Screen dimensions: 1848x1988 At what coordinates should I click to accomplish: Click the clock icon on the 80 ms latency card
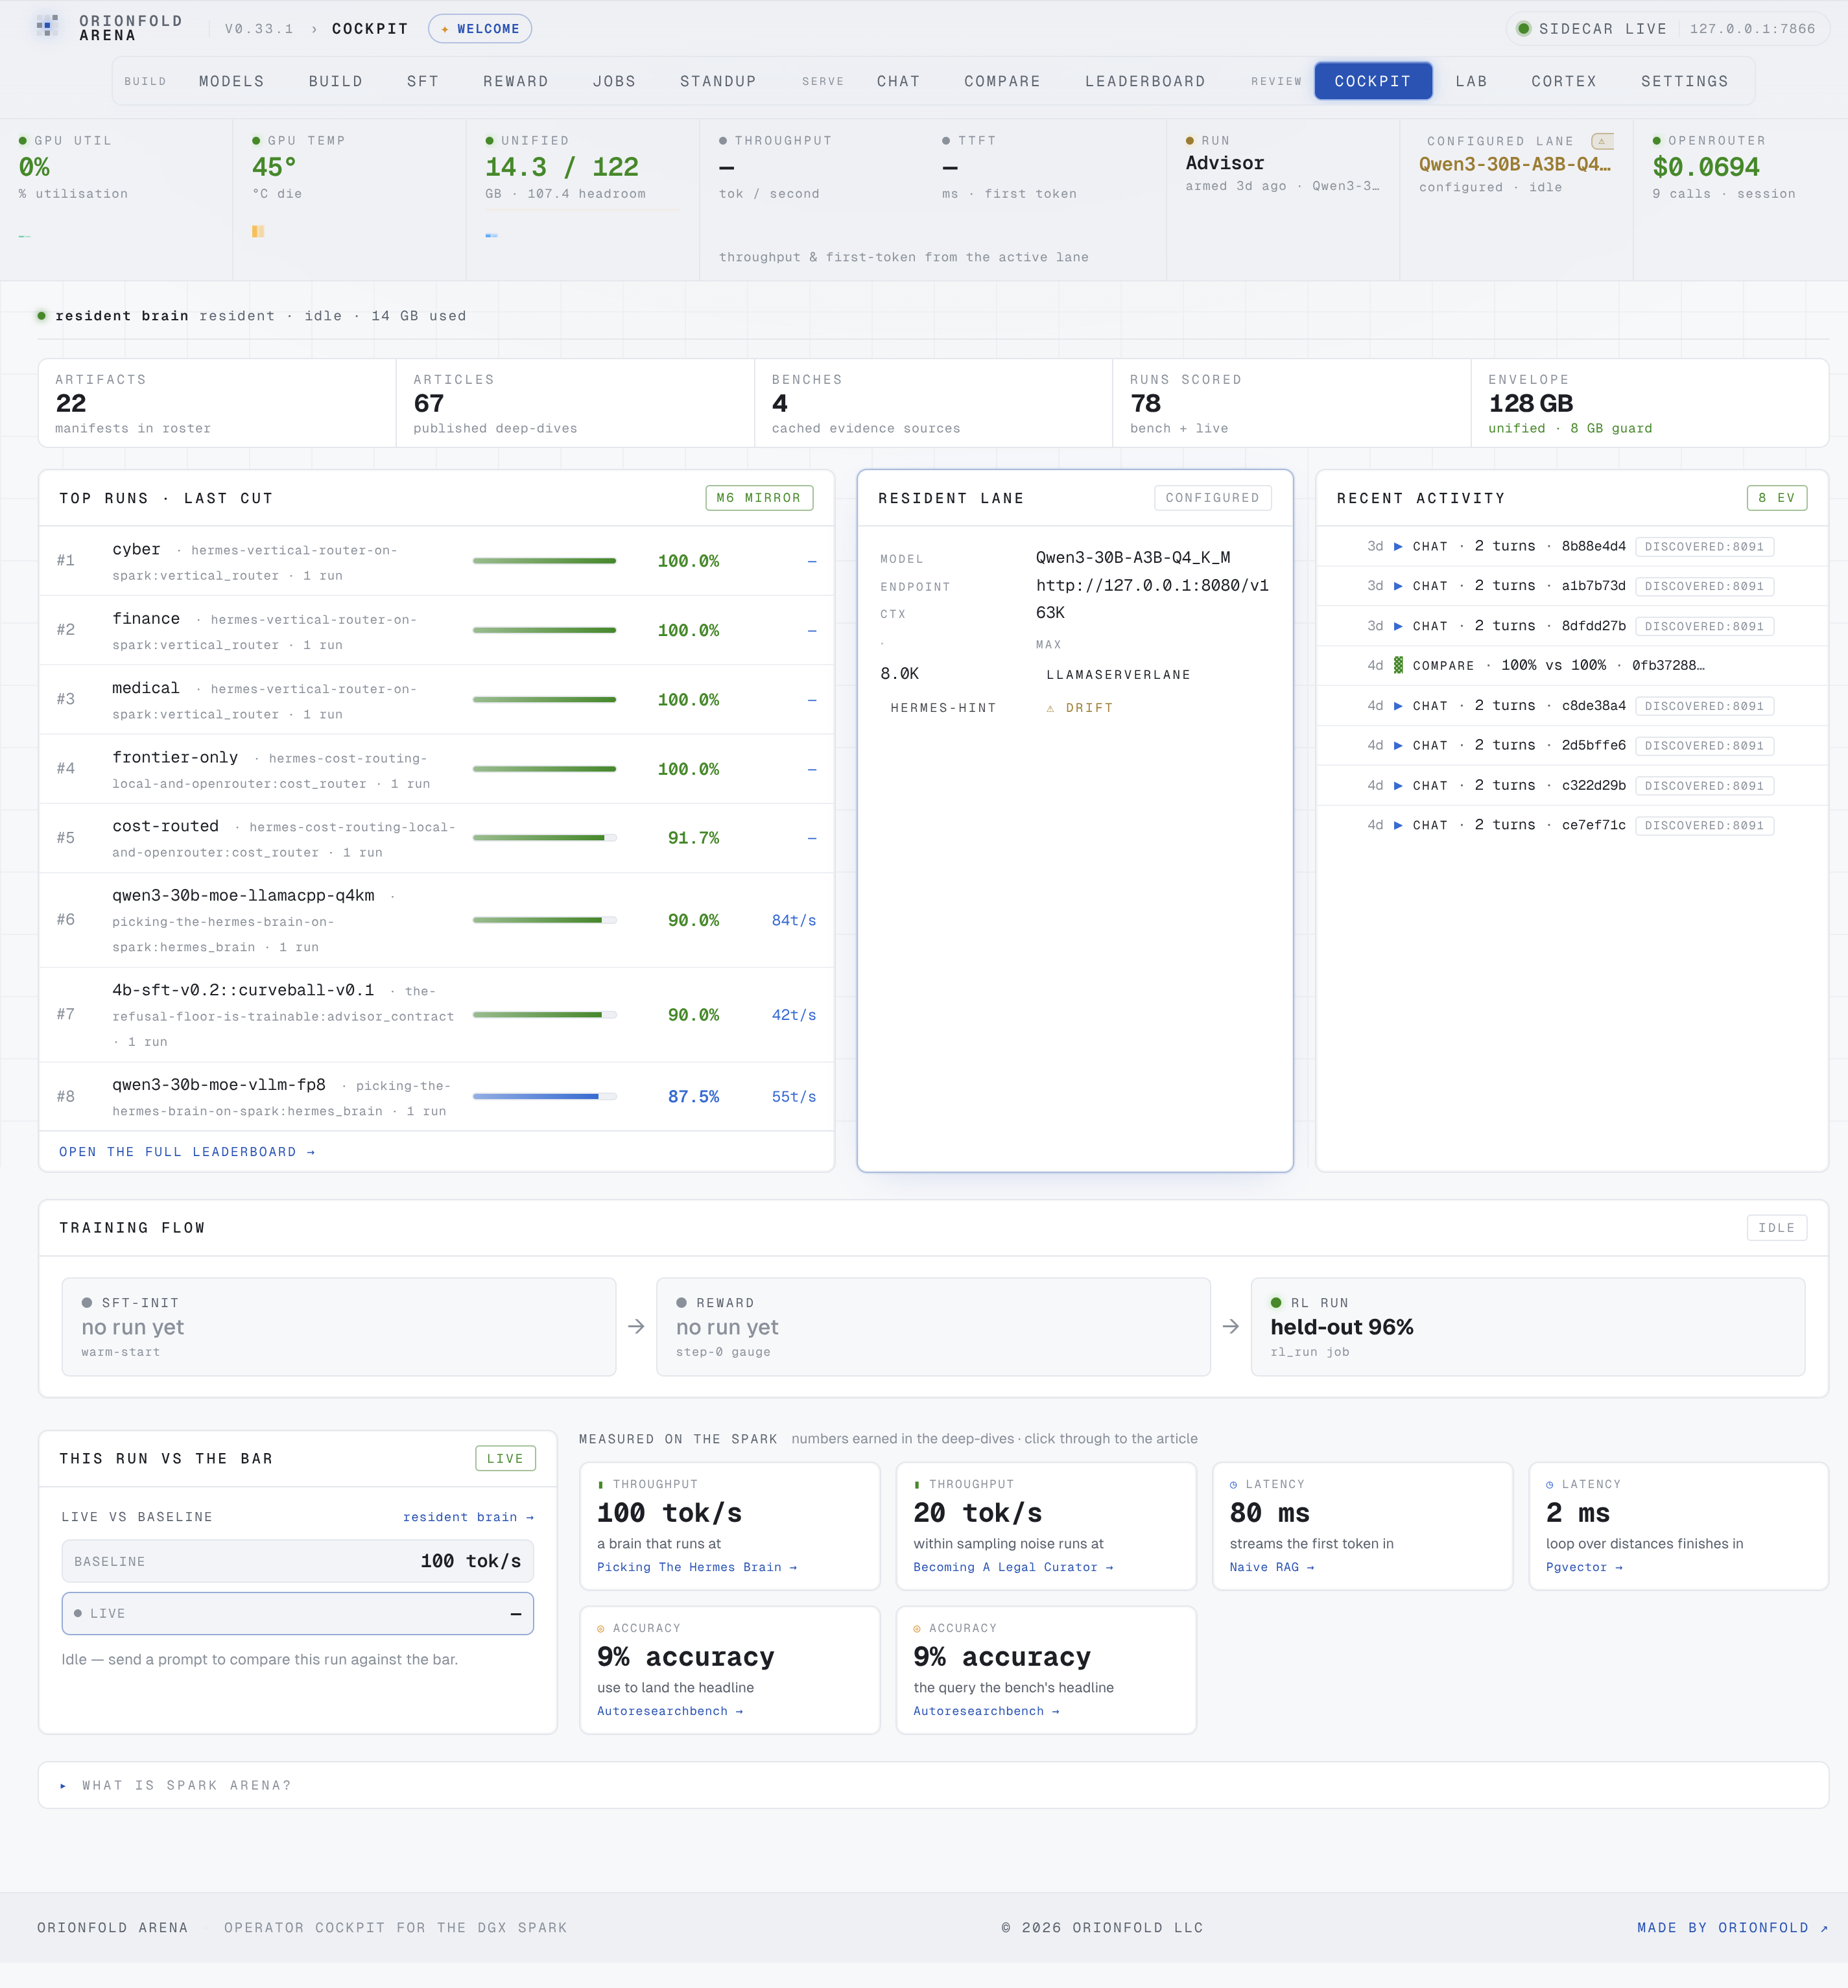pos(1233,1484)
